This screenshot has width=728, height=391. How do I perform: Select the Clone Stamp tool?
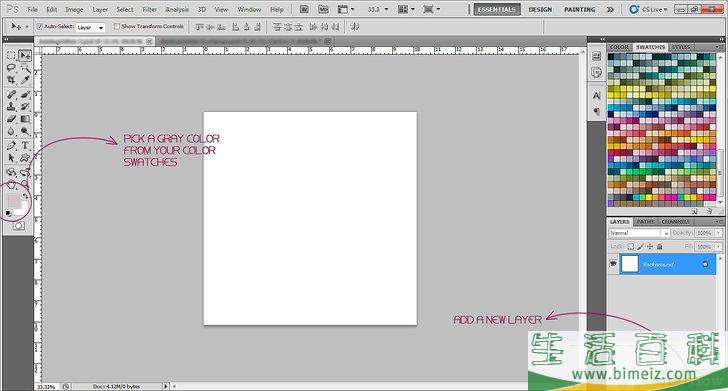(x=11, y=106)
